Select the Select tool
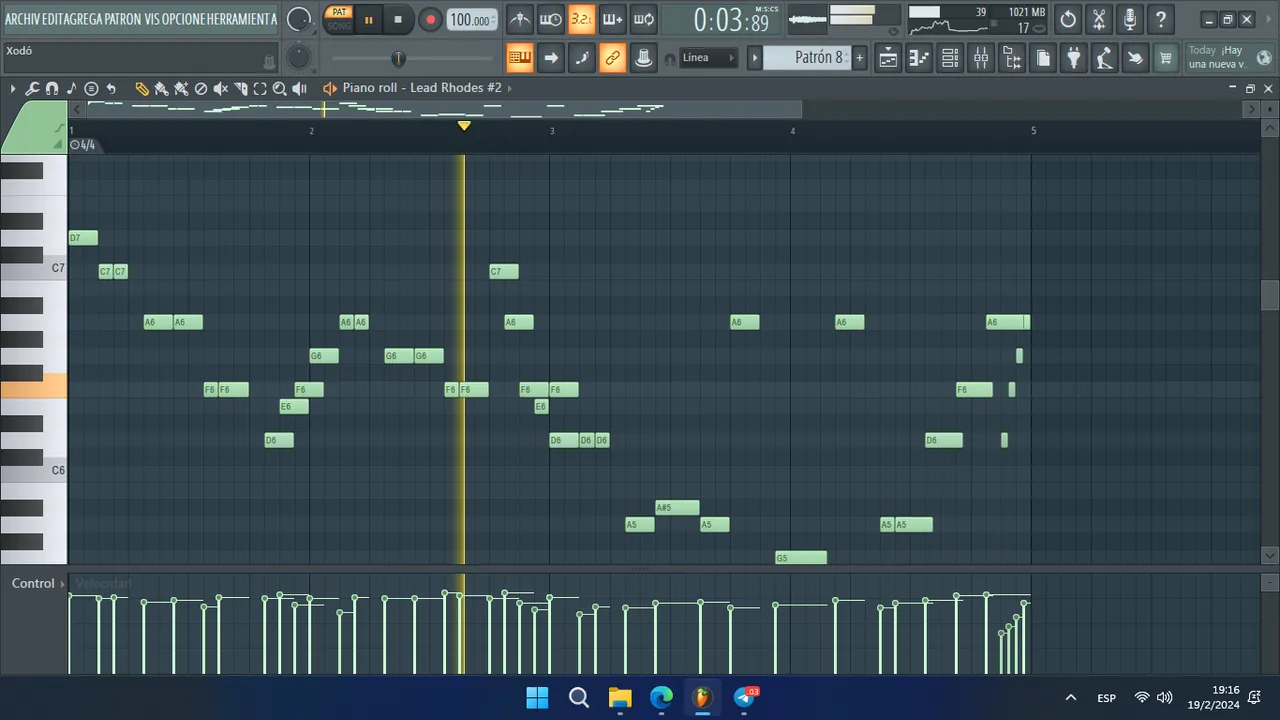Viewport: 1280px width, 720px height. (260, 88)
